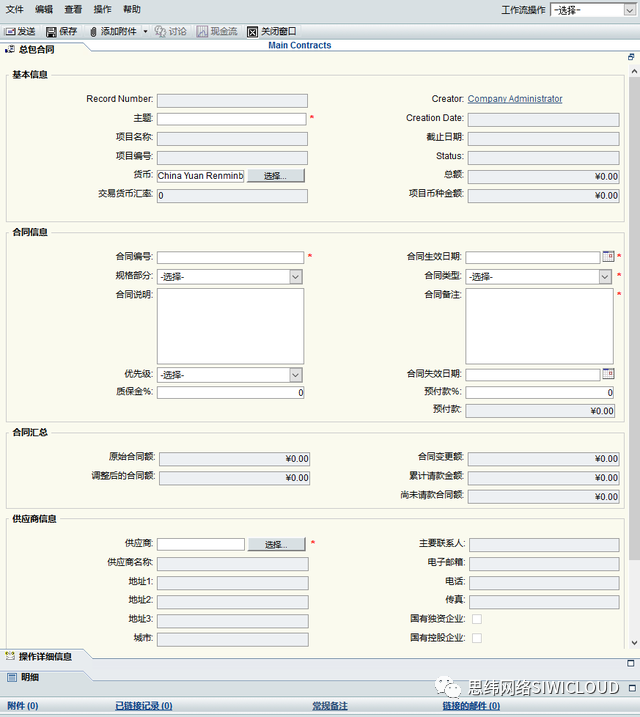Click the 合同编号 input field

pos(230,257)
